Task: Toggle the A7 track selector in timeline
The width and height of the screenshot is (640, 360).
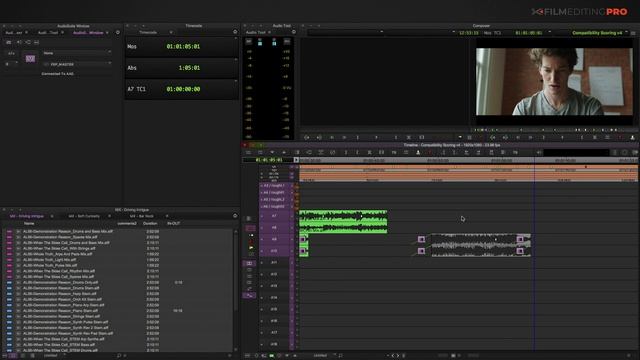Action: 274,216
